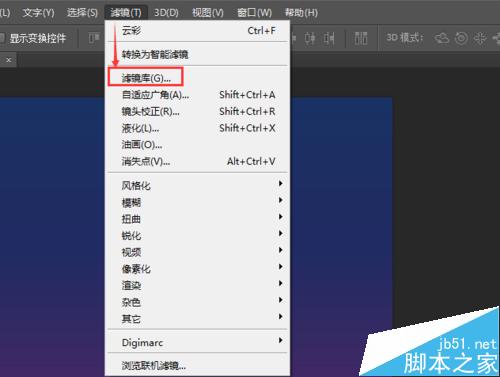Expand the 杂色 submenu
Viewport: 500px width, 377px height.
click(197, 302)
